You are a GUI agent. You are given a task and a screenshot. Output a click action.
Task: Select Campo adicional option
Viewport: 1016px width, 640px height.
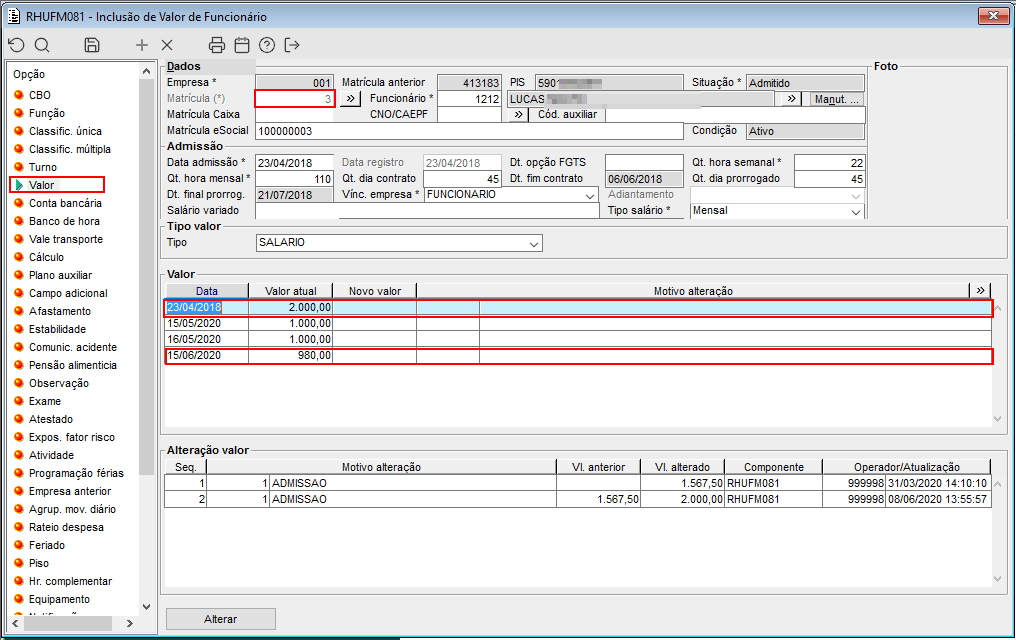point(68,293)
